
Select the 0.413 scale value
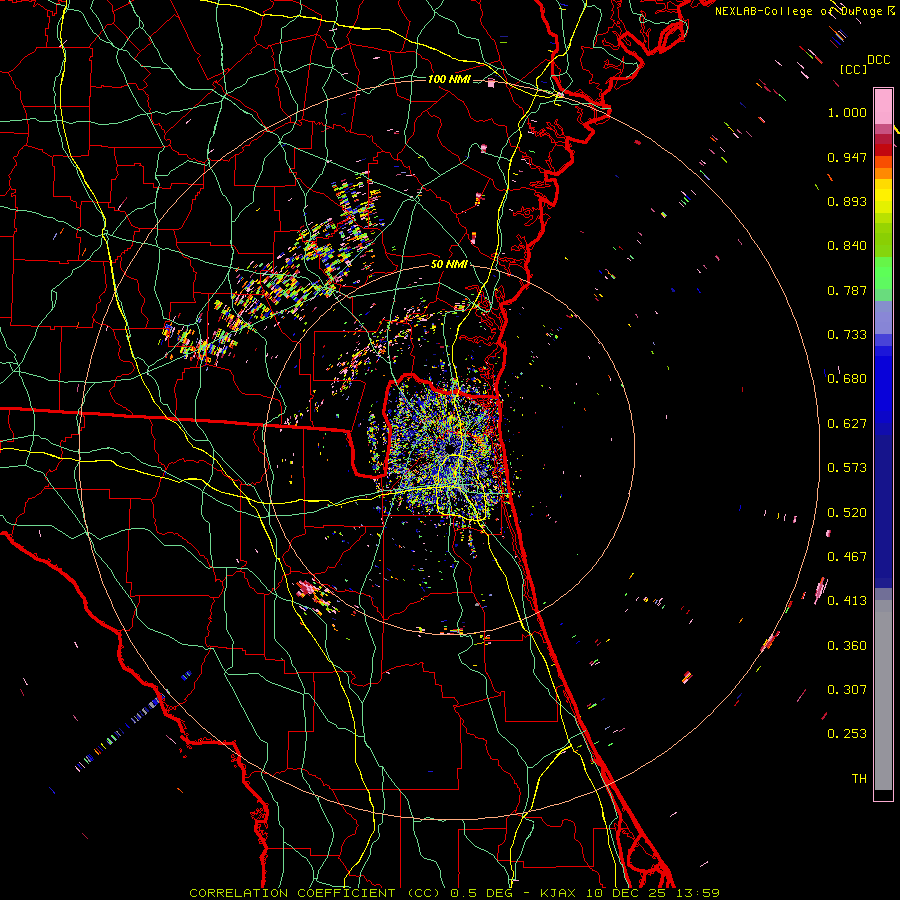tap(847, 601)
